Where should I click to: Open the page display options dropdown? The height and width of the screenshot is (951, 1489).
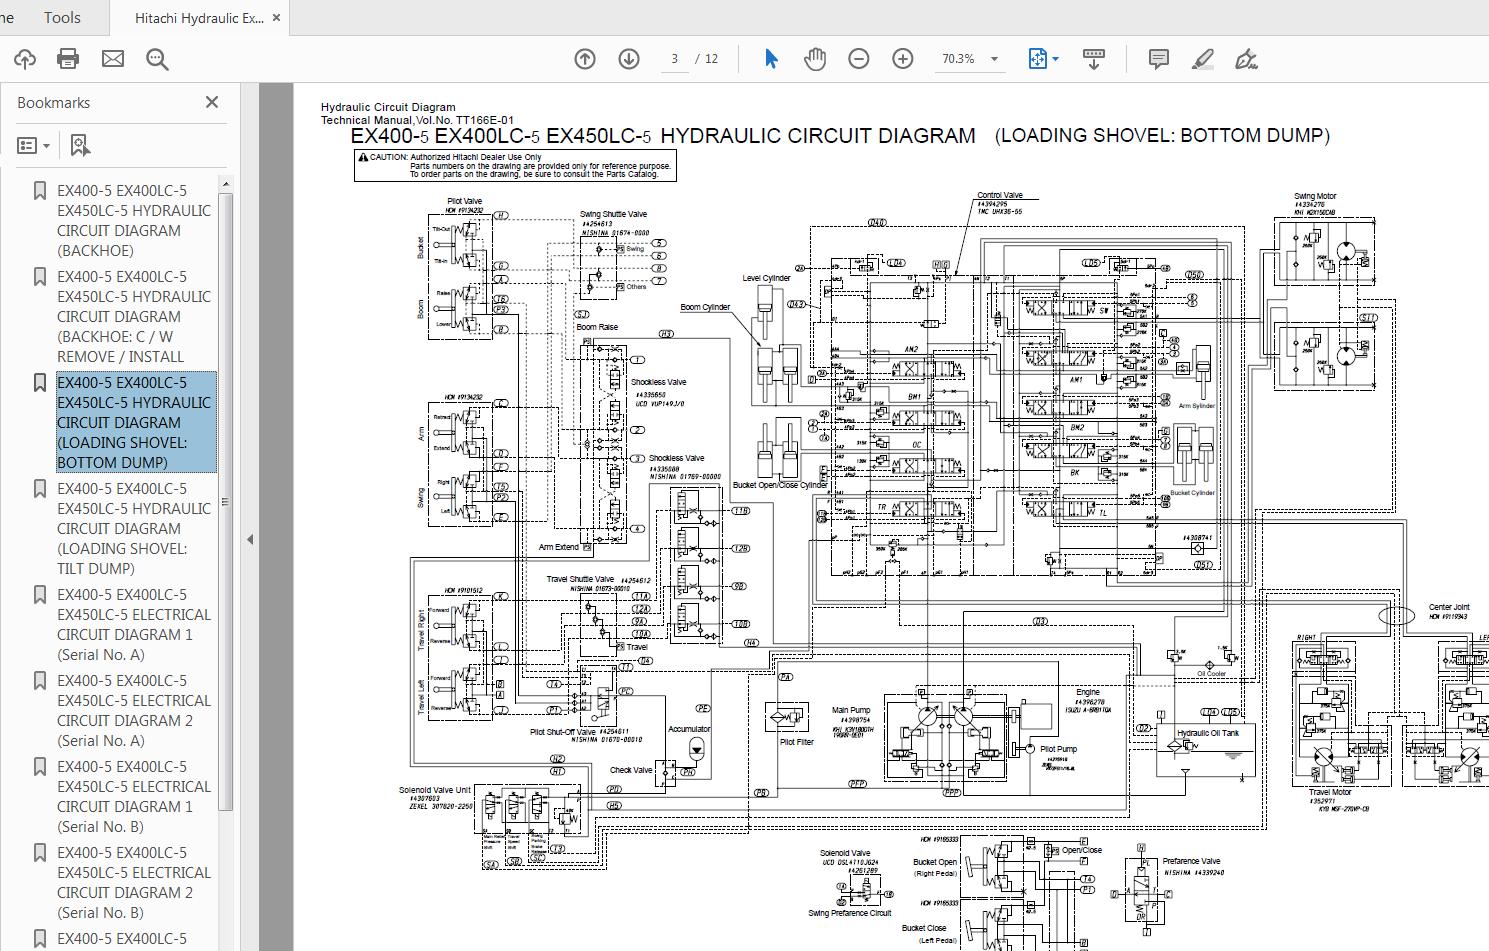(1042, 58)
